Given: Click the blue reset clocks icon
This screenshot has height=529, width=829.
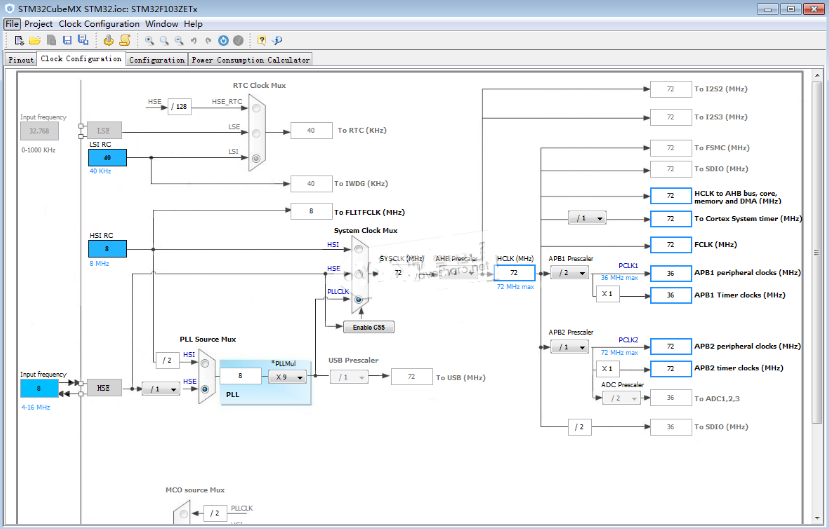Looking at the screenshot, I should coord(223,41).
